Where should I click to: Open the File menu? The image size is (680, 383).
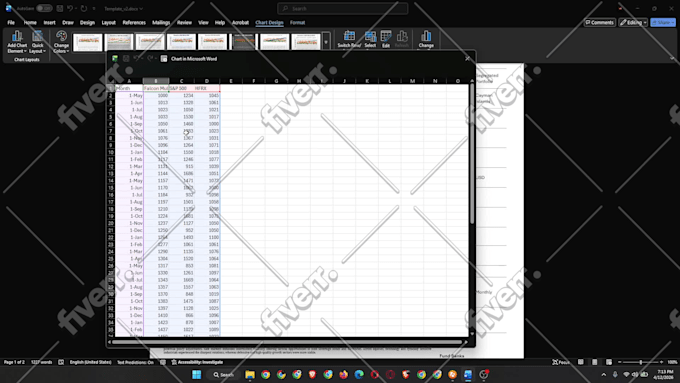click(11, 23)
